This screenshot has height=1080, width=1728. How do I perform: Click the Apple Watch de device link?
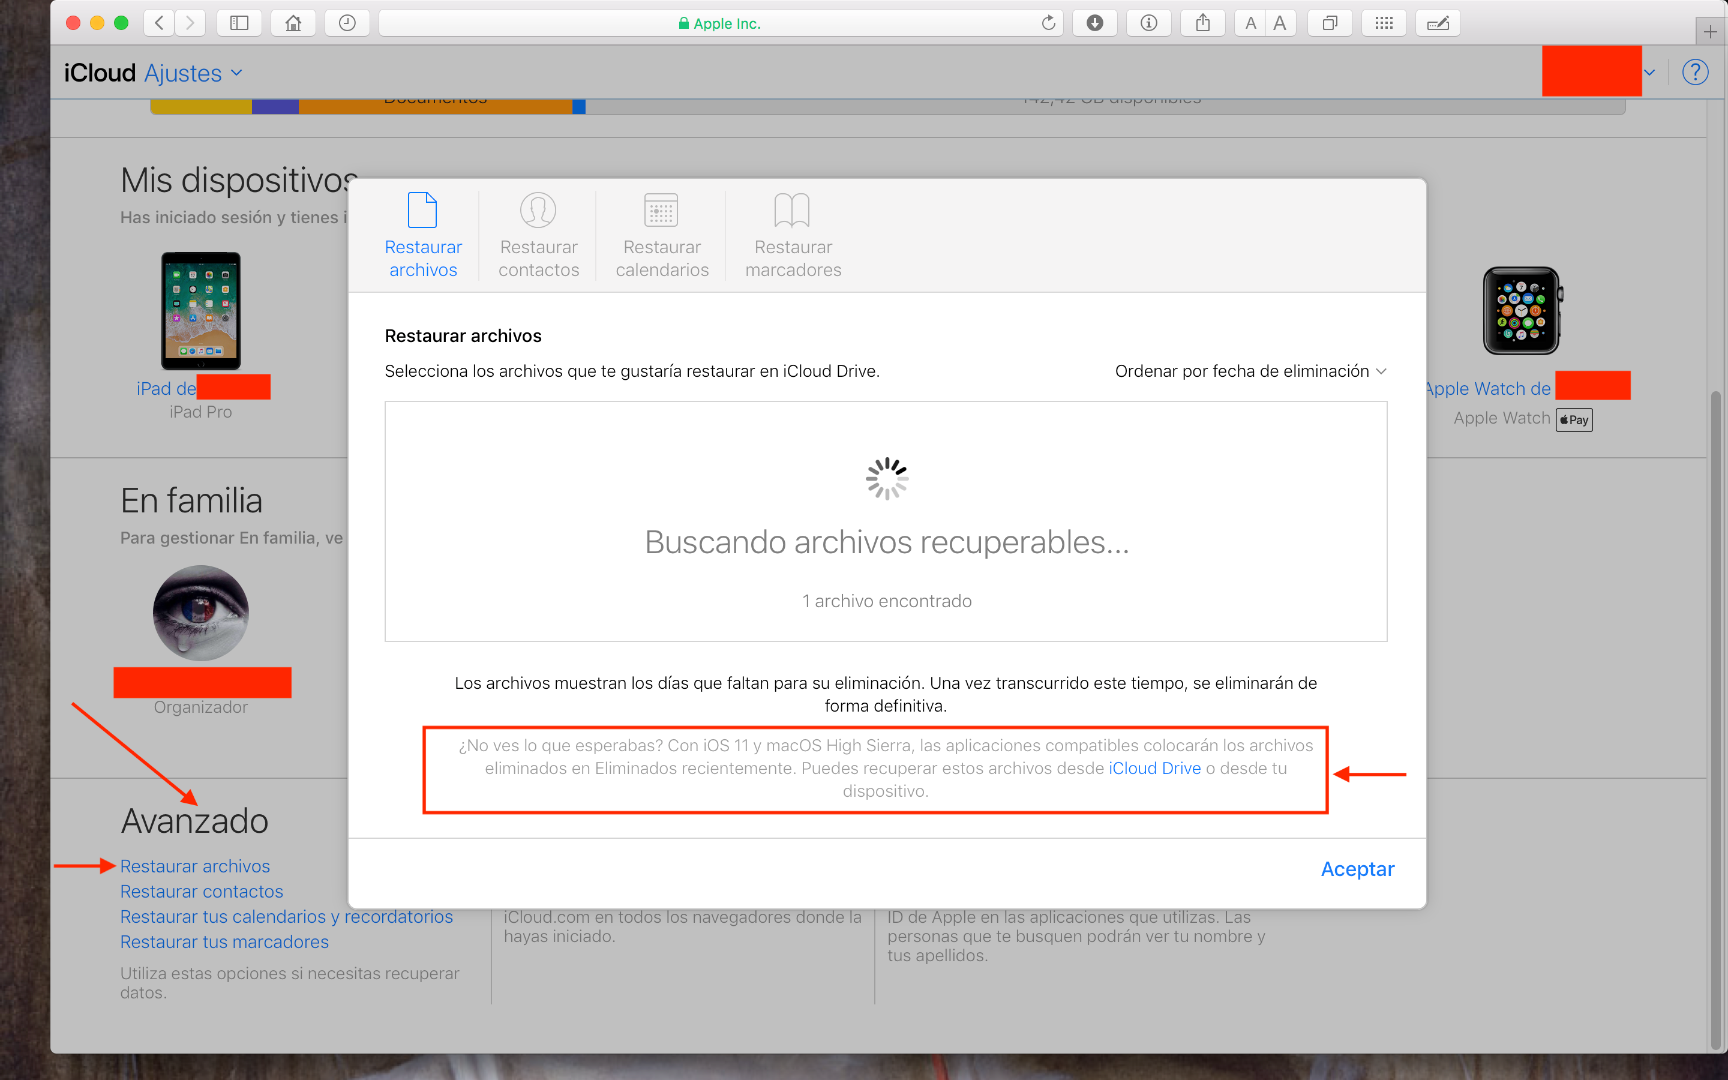point(1488,388)
